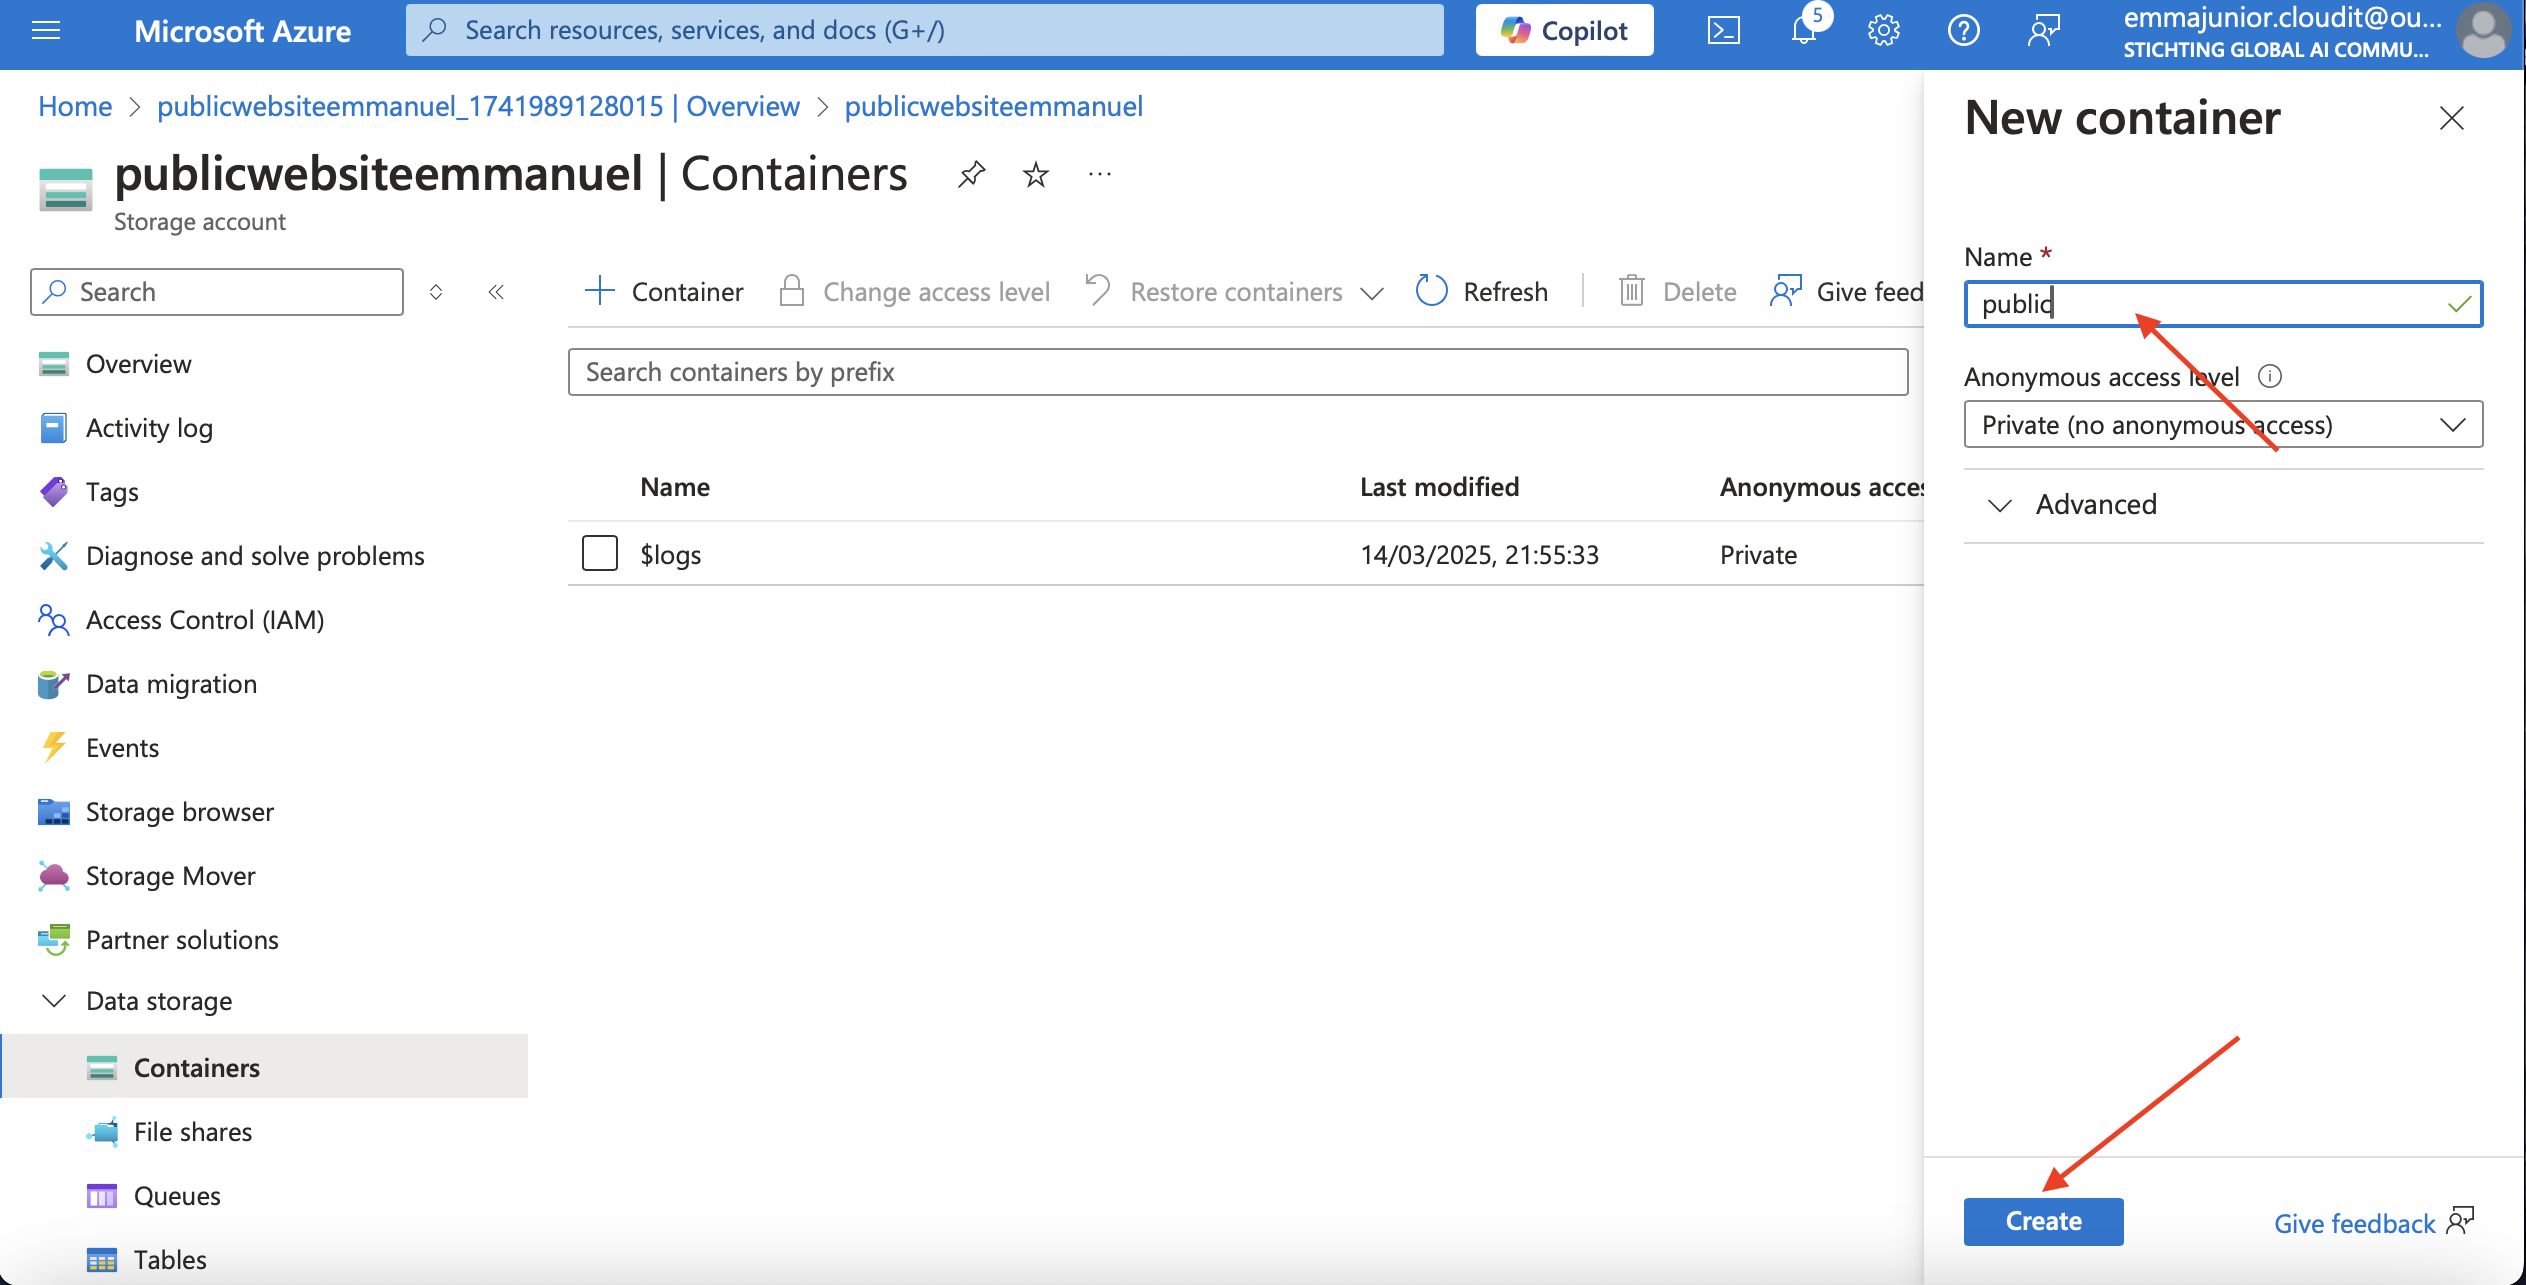2526x1285 pixels.
Task: Open Partner solutions
Action: tap(182, 940)
